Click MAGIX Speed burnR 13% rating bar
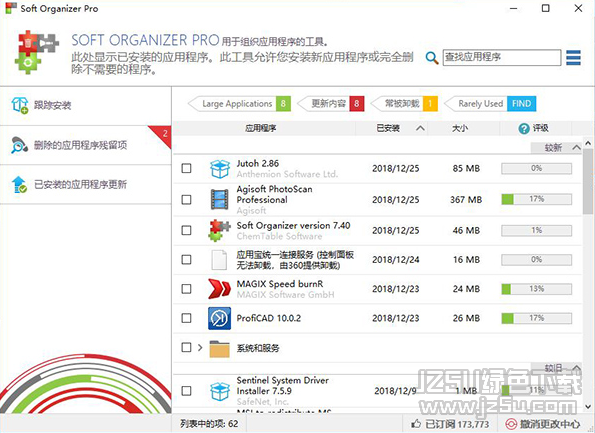 (537, 289)
